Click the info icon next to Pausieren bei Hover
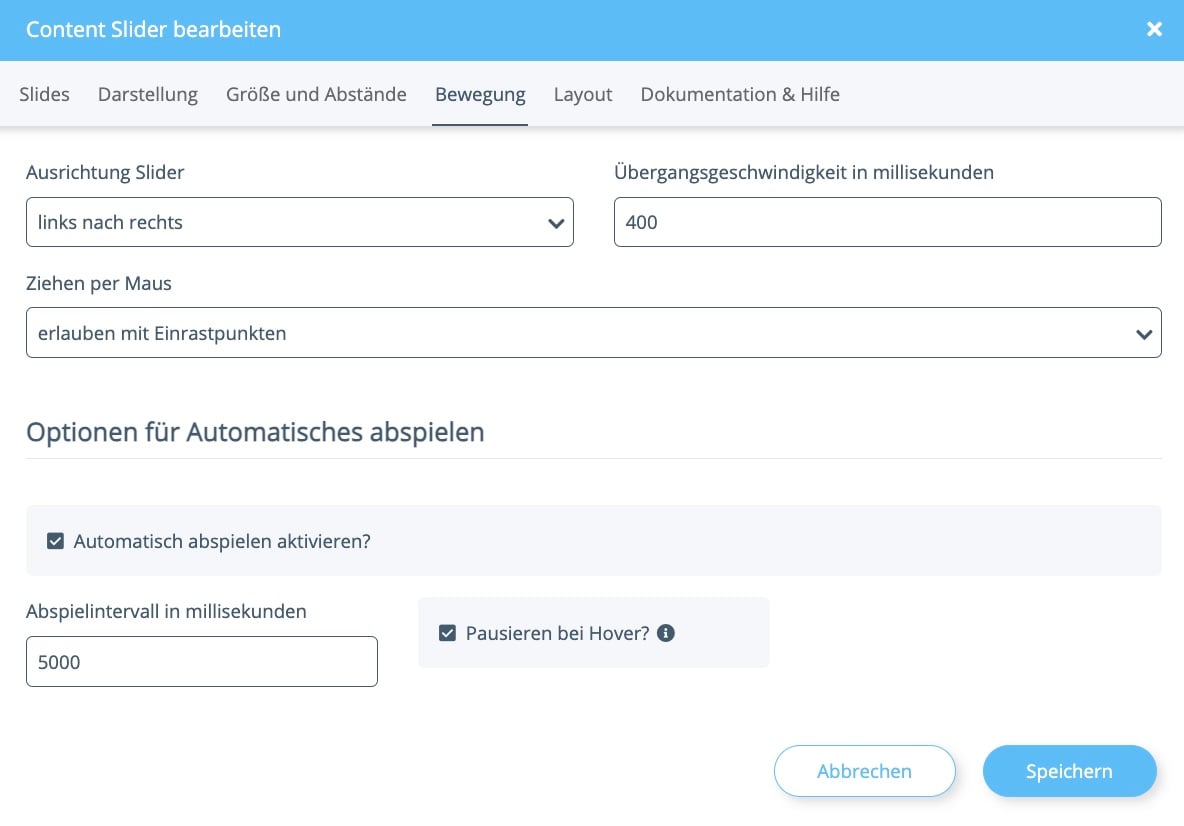This screenshot has height=826, width=1184. tap(665, 633)
